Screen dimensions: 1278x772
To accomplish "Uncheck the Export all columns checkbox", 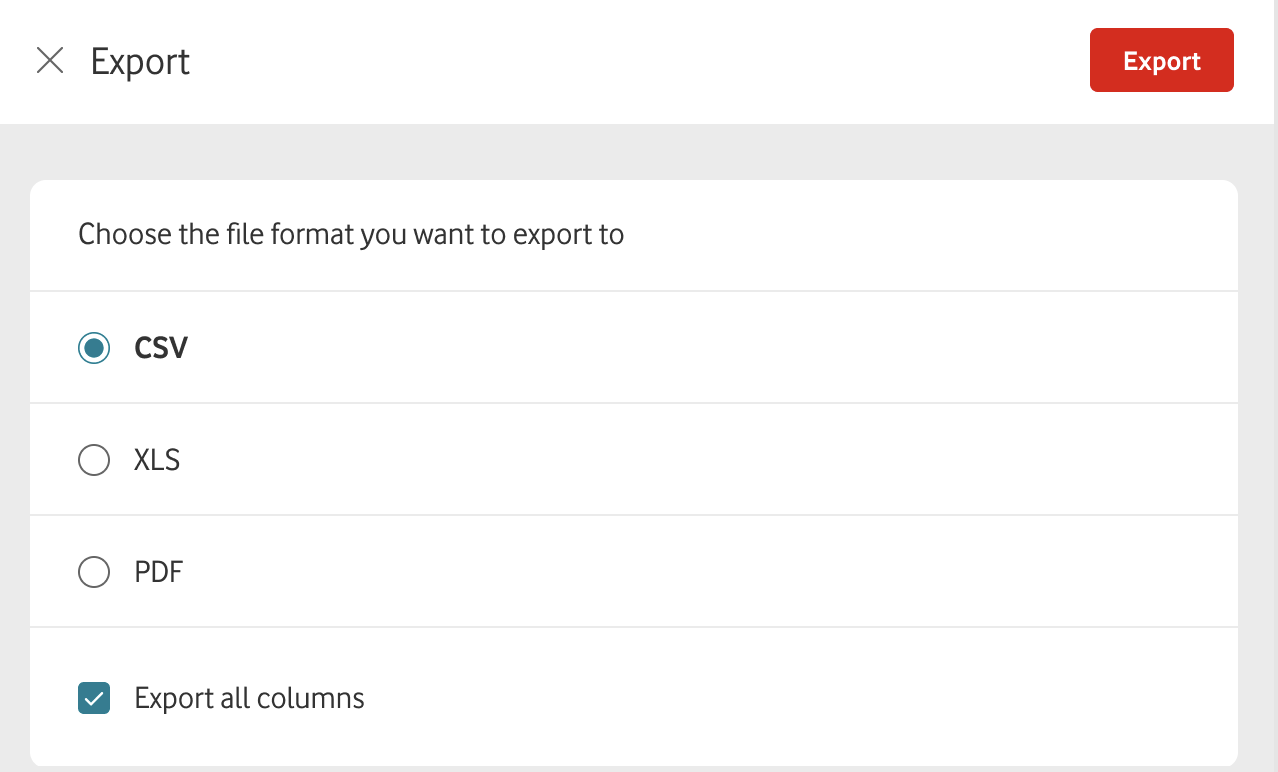I will (x=94, y=698).
